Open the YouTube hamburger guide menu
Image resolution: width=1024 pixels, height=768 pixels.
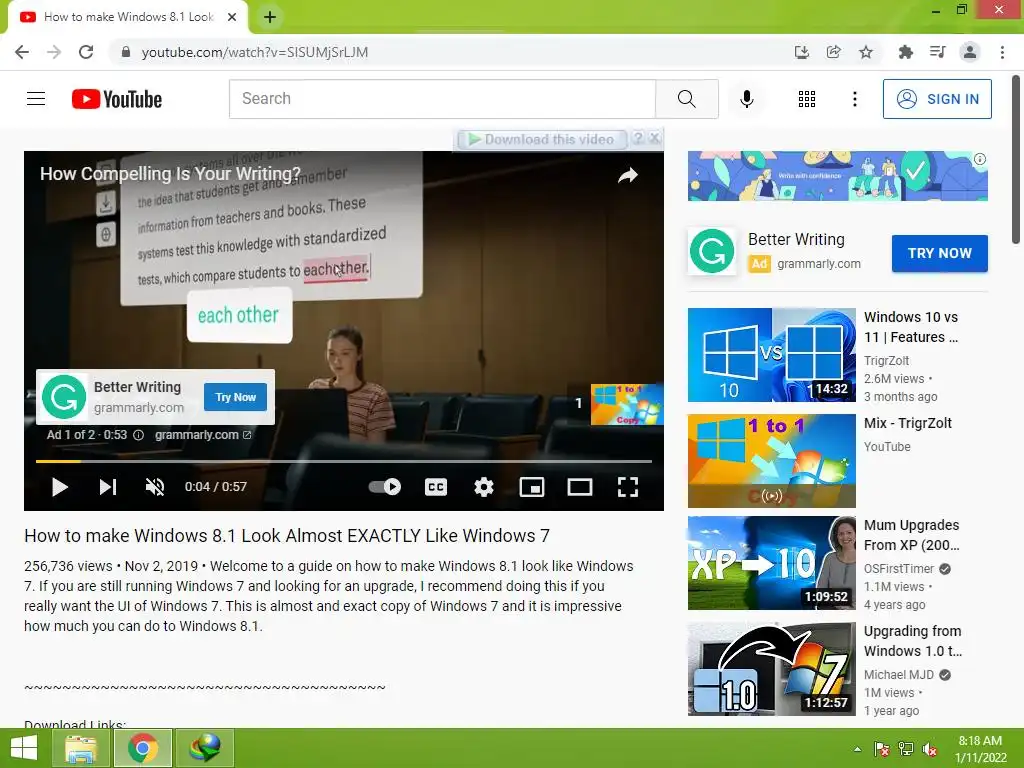point(36,99)
